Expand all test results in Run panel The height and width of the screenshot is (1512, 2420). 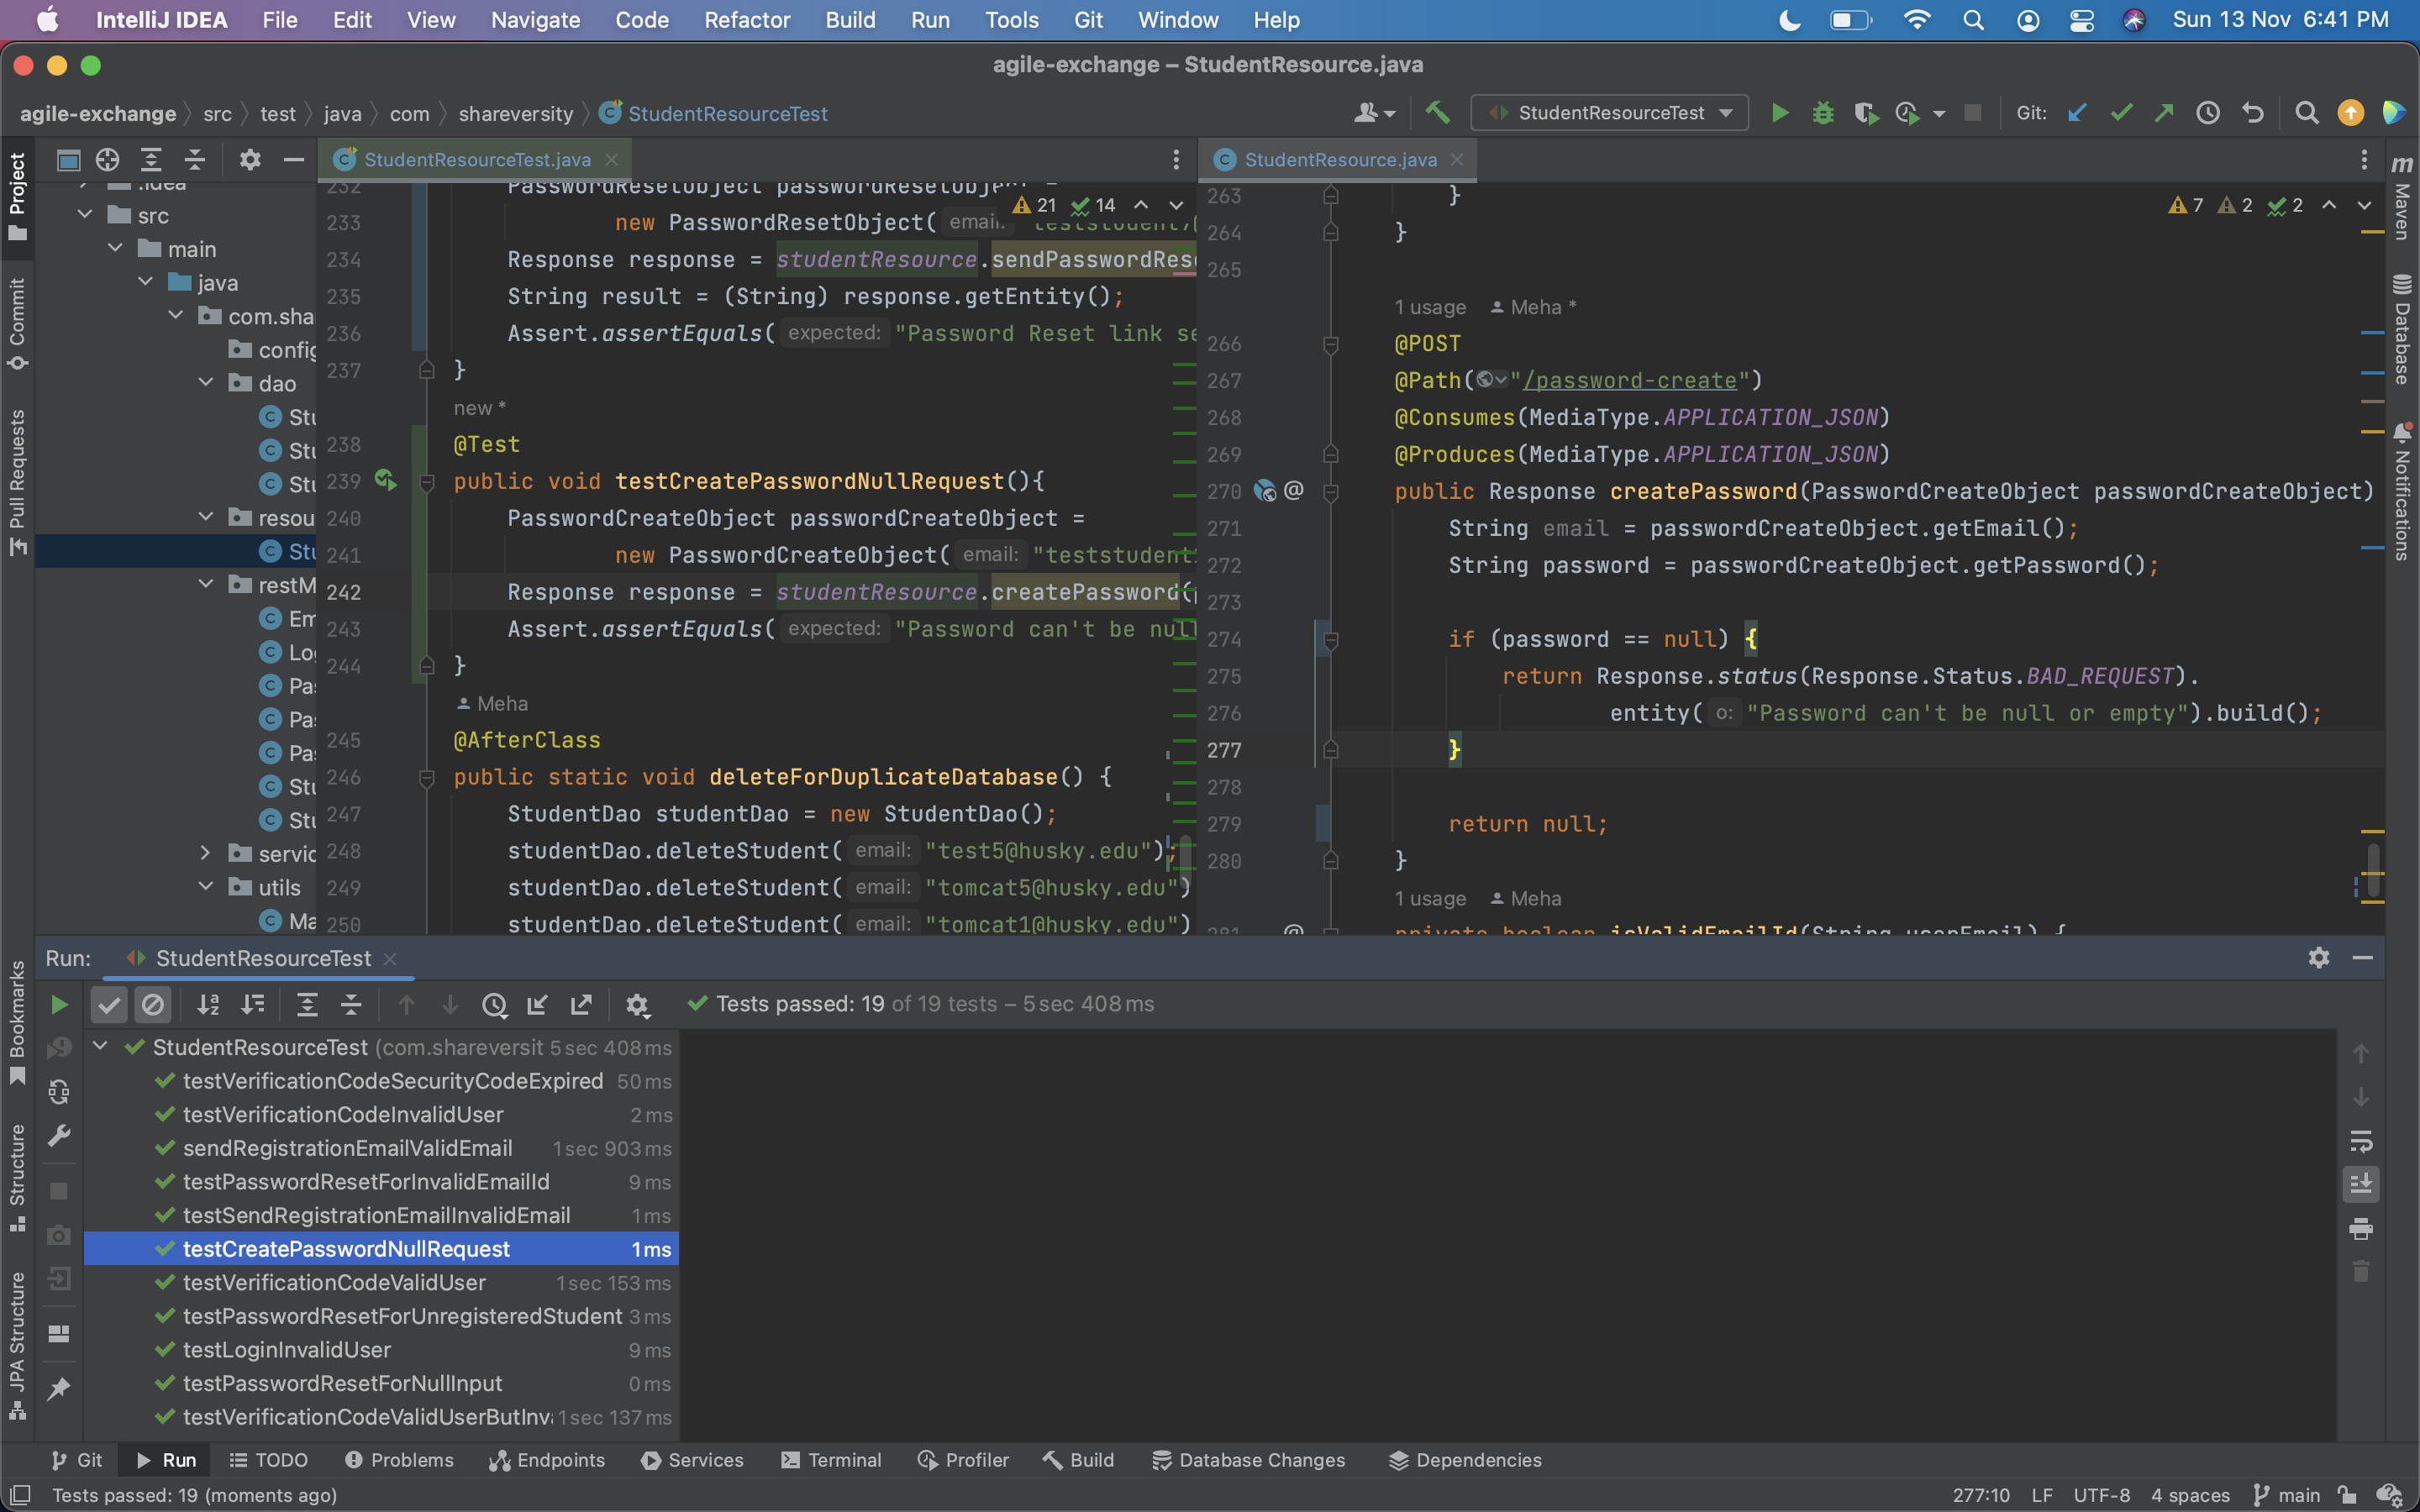coord(307,1004)
